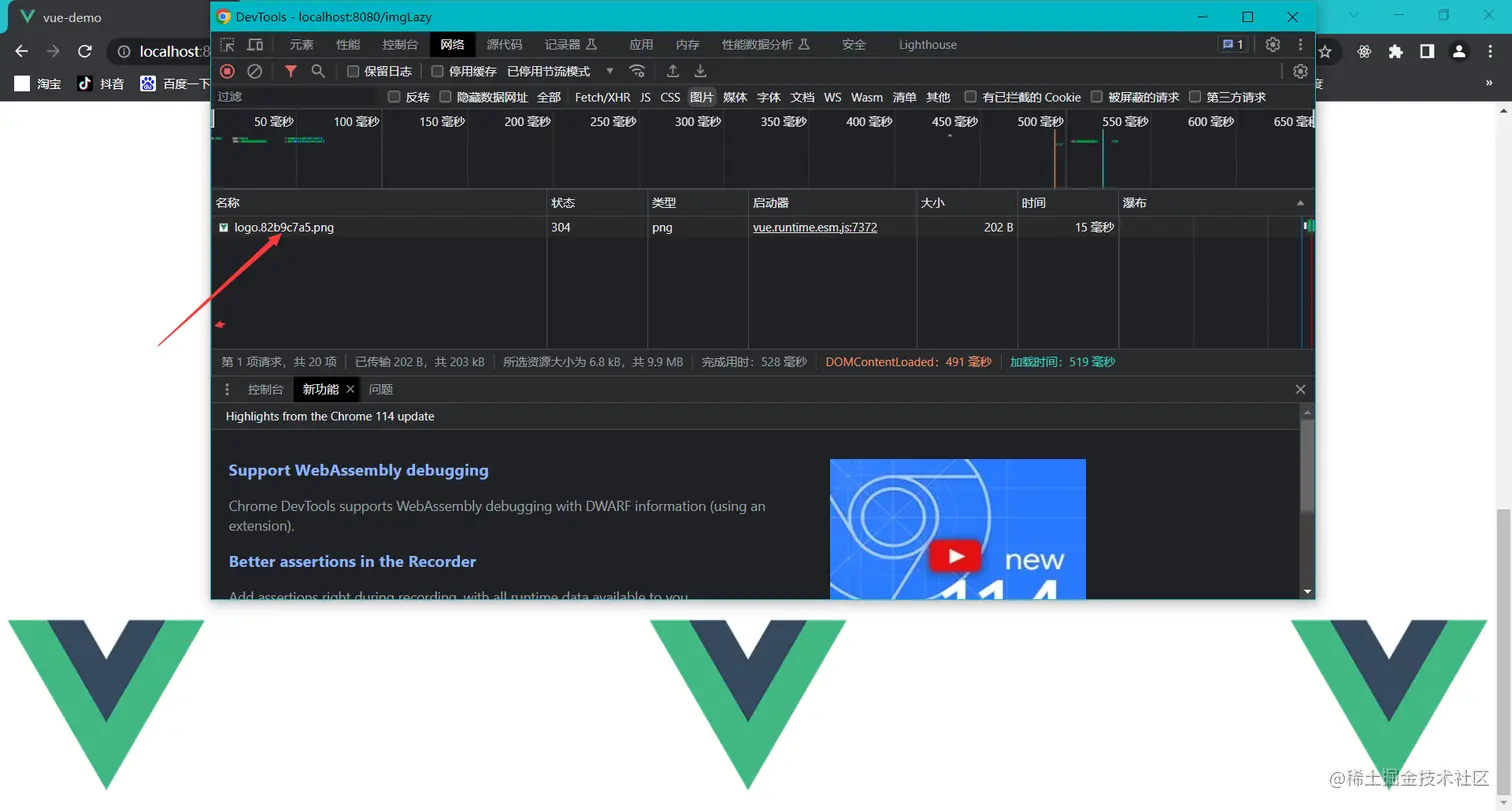
Task: Check 有已拦截的 Cookie checkbox
Action: pos(970,97)
